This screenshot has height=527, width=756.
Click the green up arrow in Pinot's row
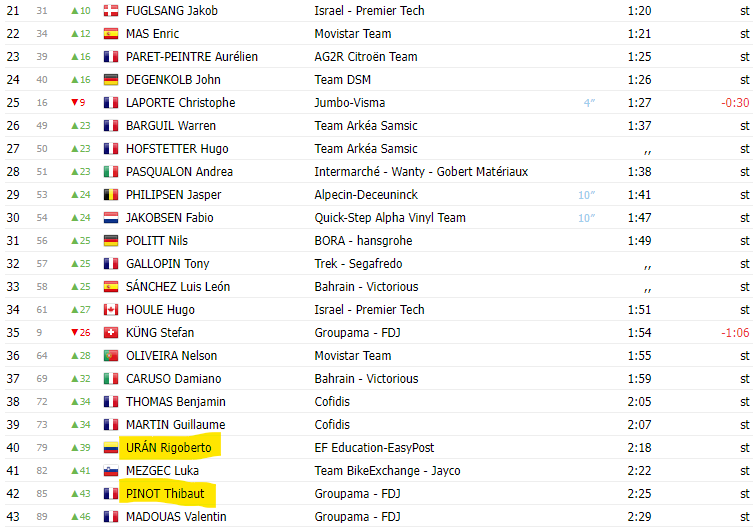click(74, 494)
